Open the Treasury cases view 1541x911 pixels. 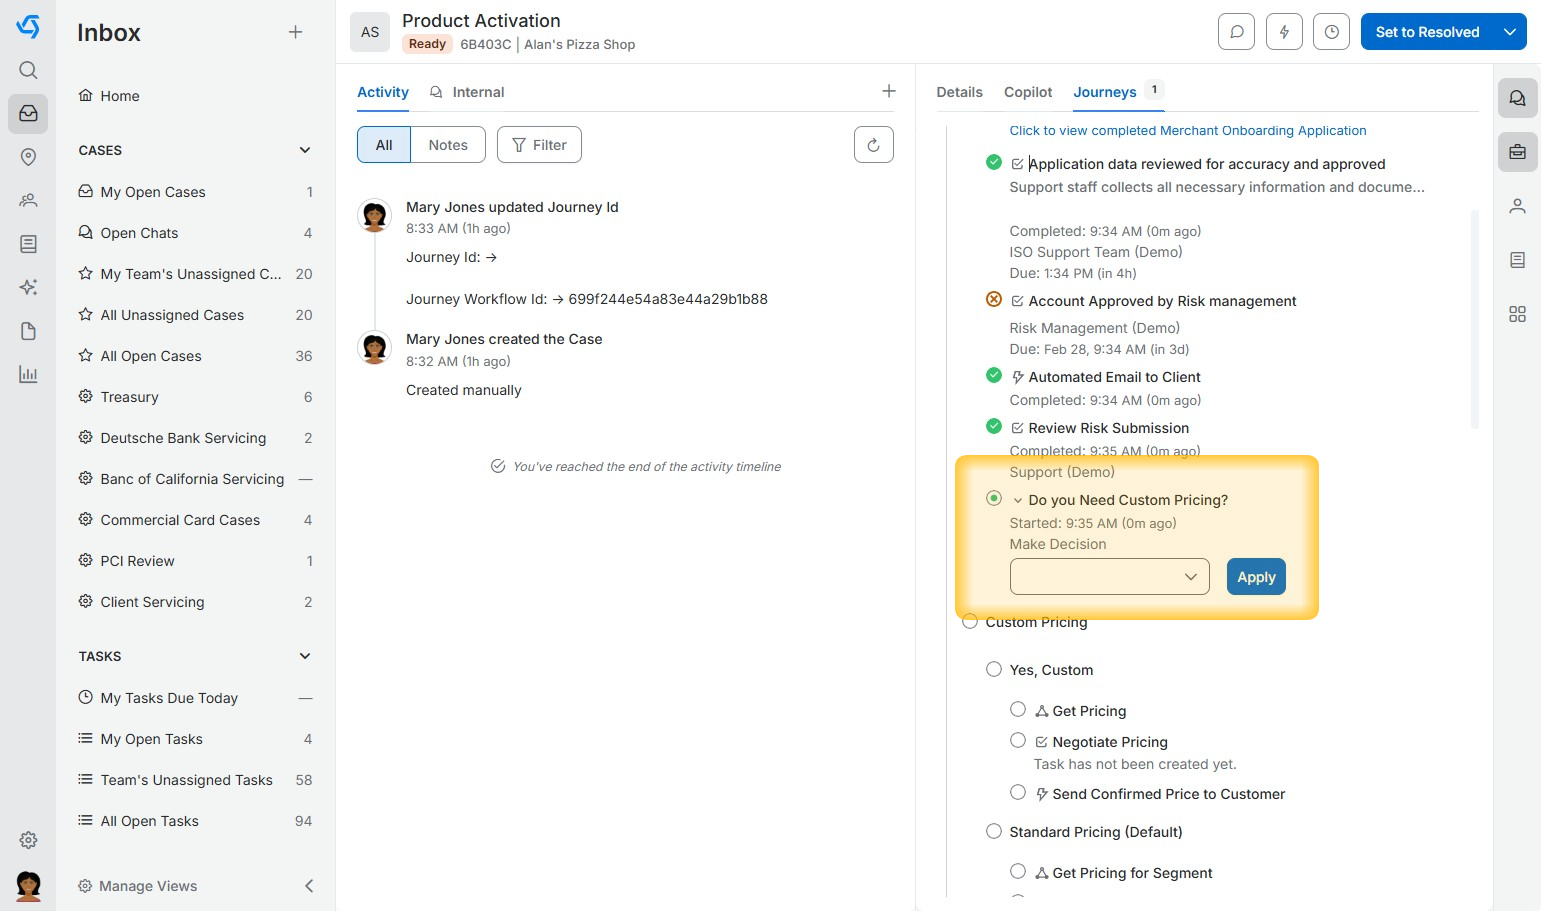click(x=130, y=397)
